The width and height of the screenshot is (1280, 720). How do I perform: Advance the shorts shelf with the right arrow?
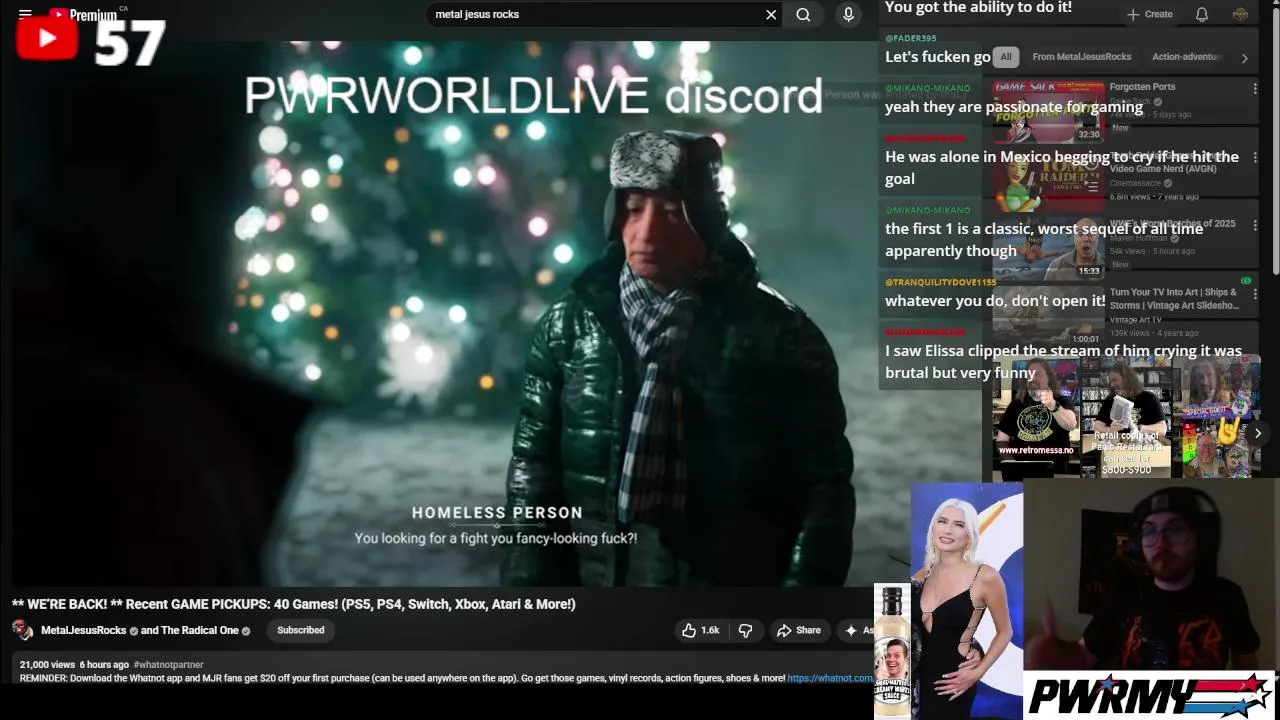pos(1257,433)
